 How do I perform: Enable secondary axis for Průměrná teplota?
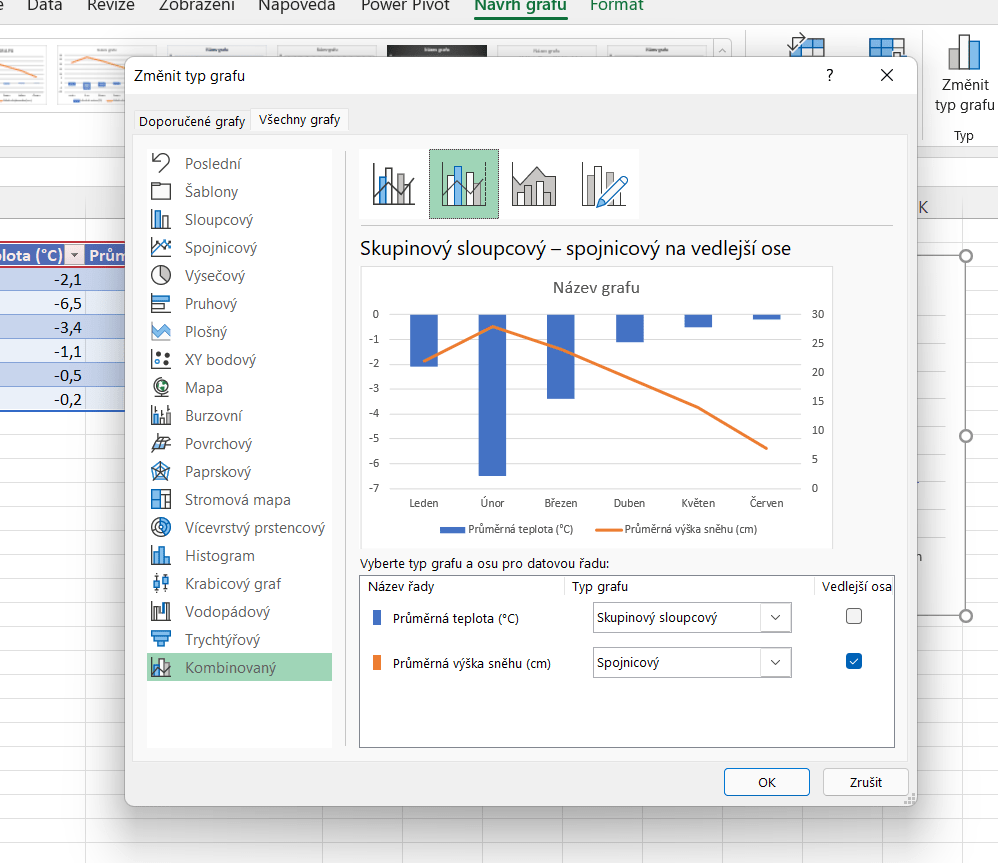click(x=853, y=617)
